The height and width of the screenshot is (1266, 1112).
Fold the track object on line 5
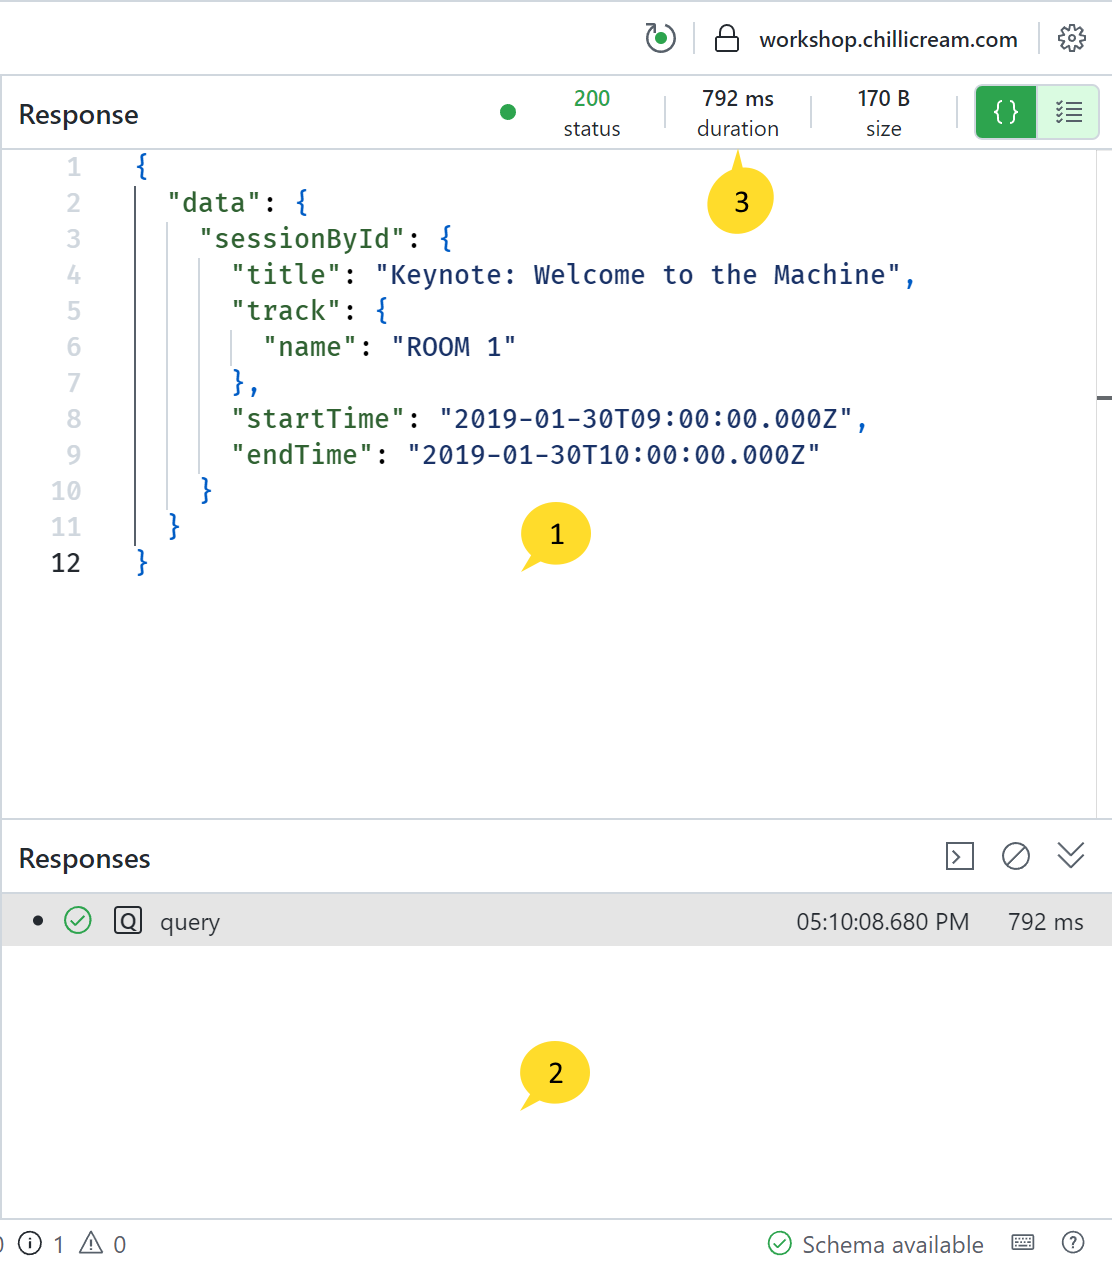[x=108, y=311]
